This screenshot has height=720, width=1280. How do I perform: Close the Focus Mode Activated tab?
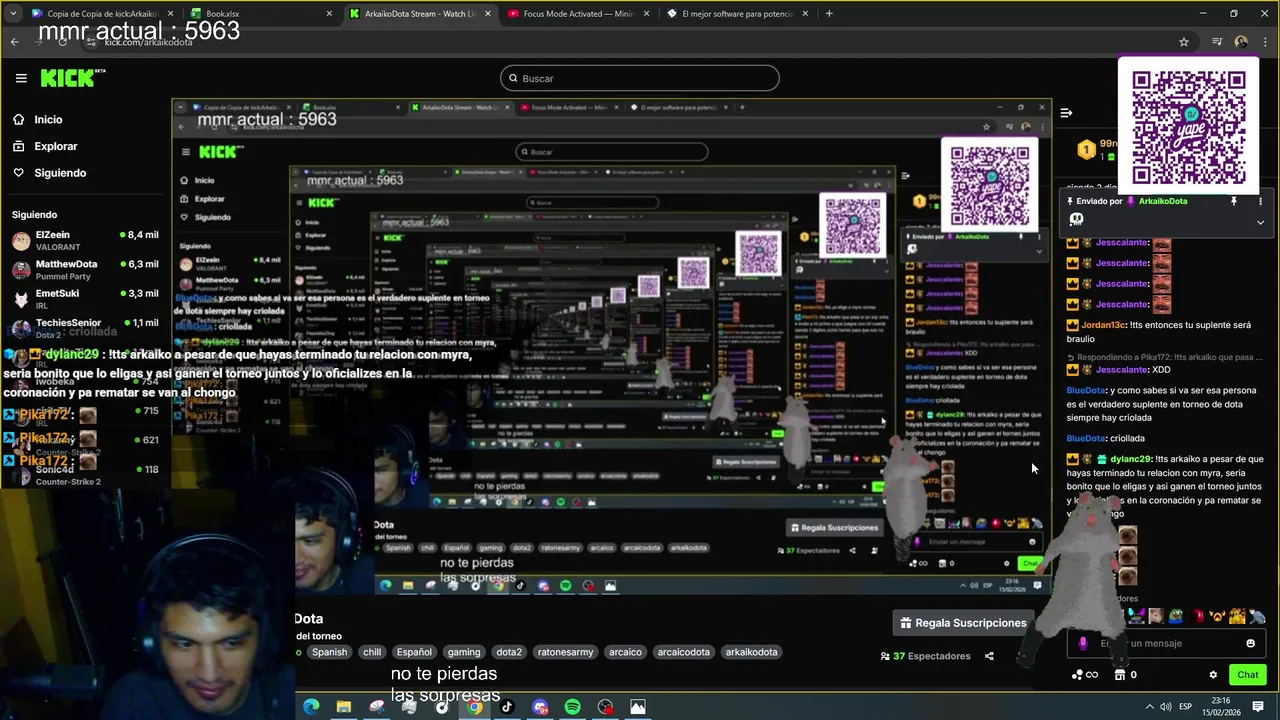point(647,14)
